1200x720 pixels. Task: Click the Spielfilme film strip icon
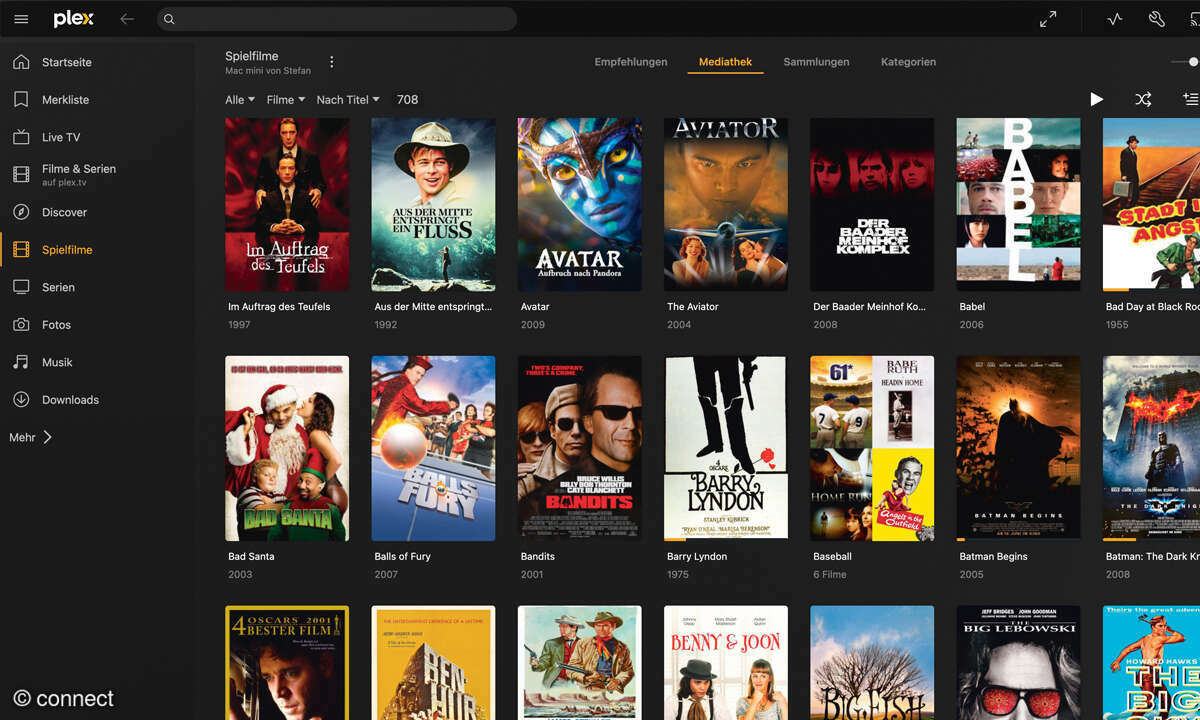pos(21,250)
